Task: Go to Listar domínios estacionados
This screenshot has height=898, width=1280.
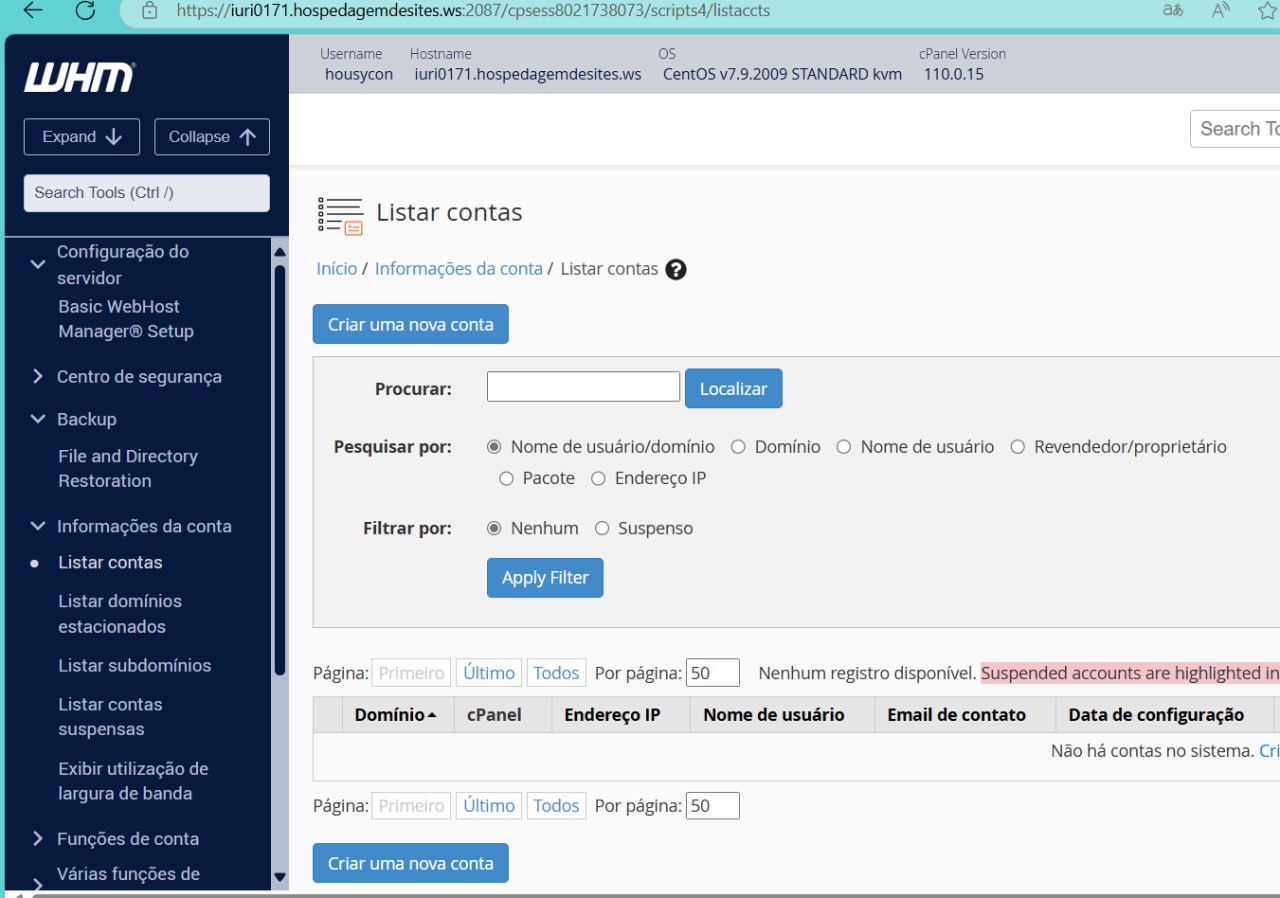Action: click(x=120, y=614)
